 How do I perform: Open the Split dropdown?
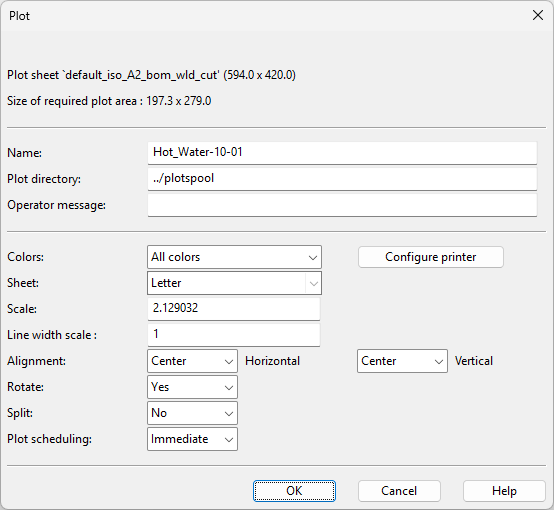192,413
